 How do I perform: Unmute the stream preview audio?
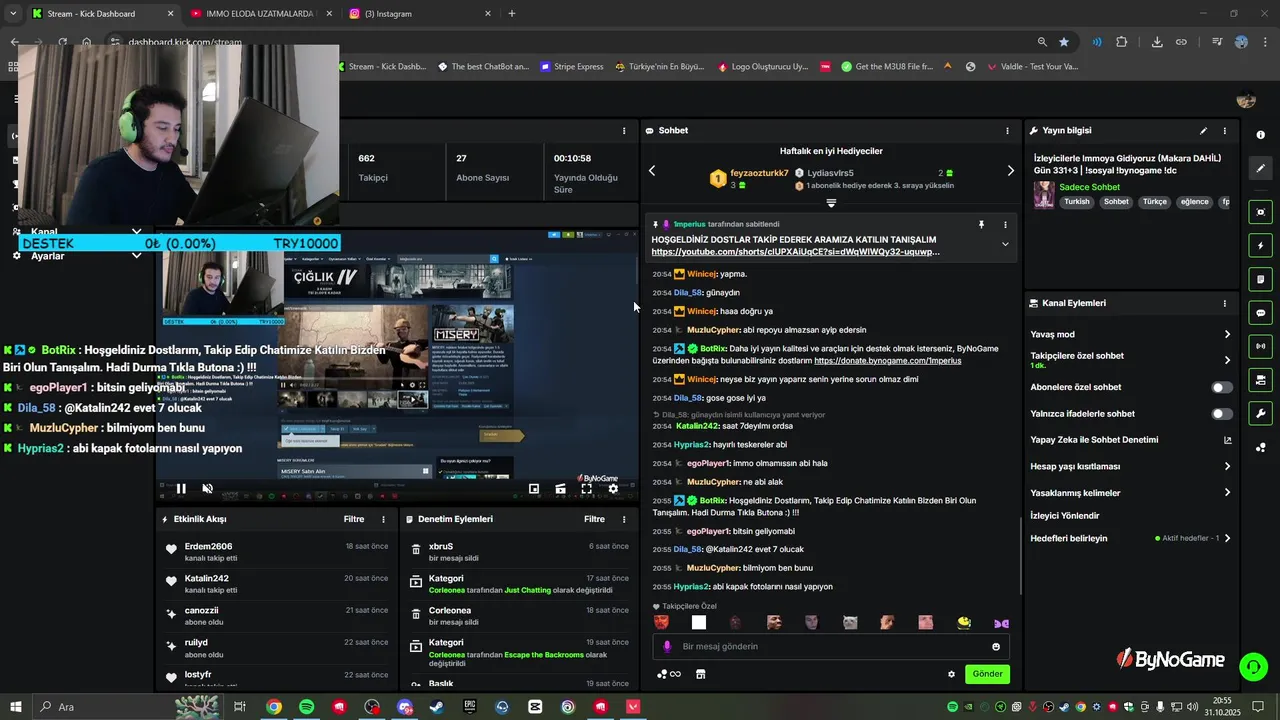coord(207,489)
